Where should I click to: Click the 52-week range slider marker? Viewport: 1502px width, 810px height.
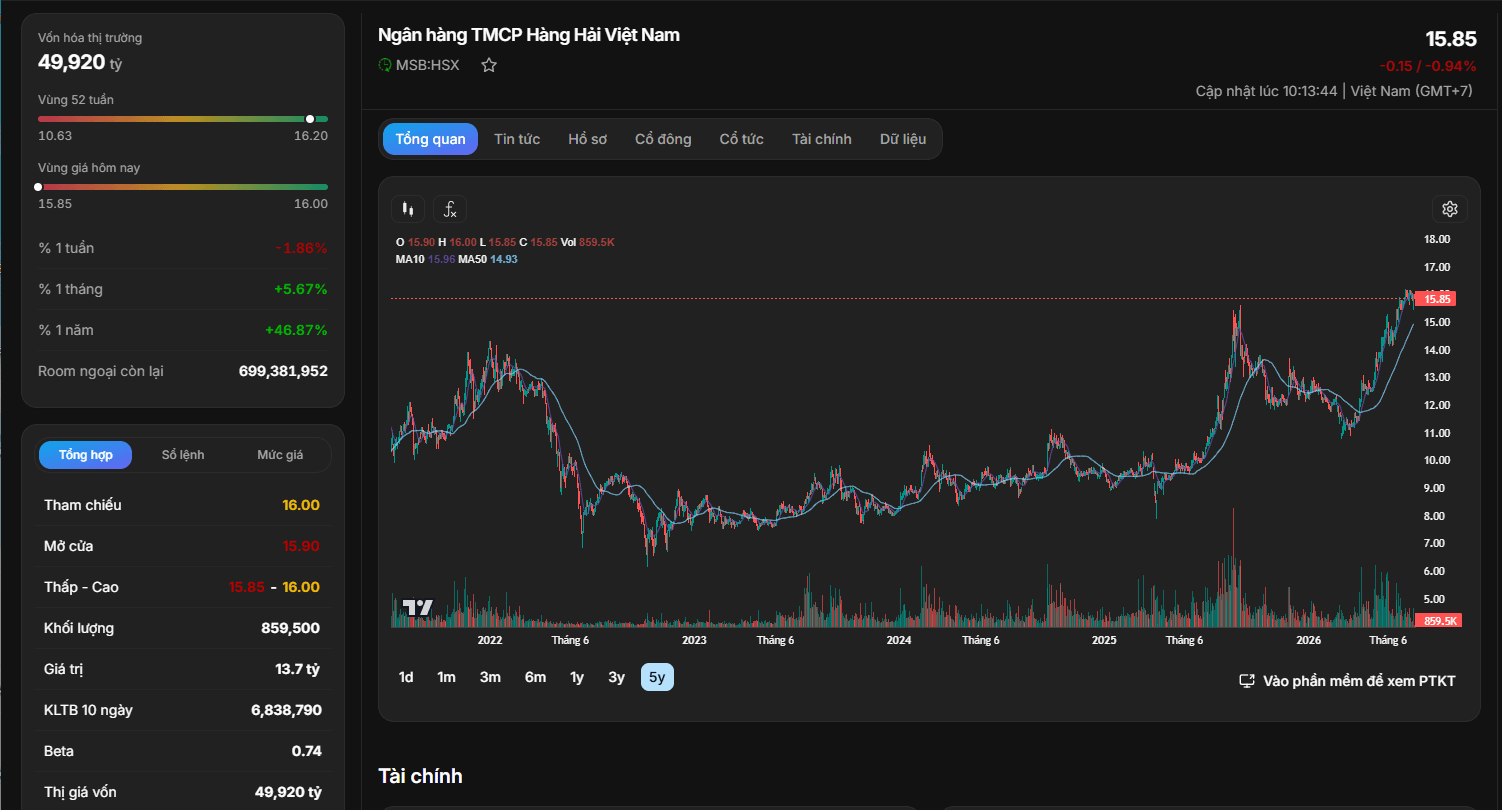pos(310,119)
